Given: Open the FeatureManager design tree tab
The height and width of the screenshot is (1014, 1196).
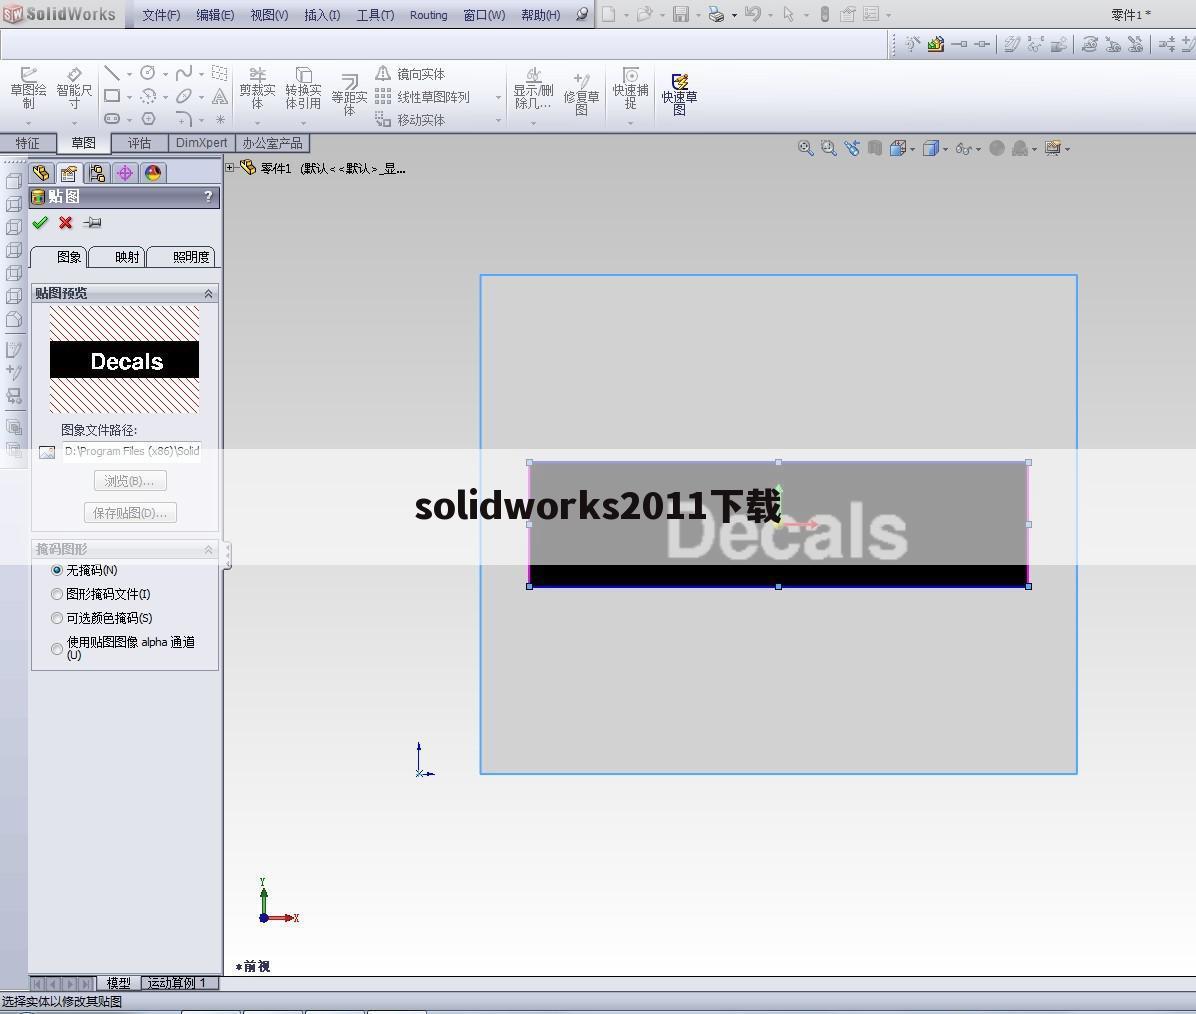Looking at the screenshot, I should (41, 173).
